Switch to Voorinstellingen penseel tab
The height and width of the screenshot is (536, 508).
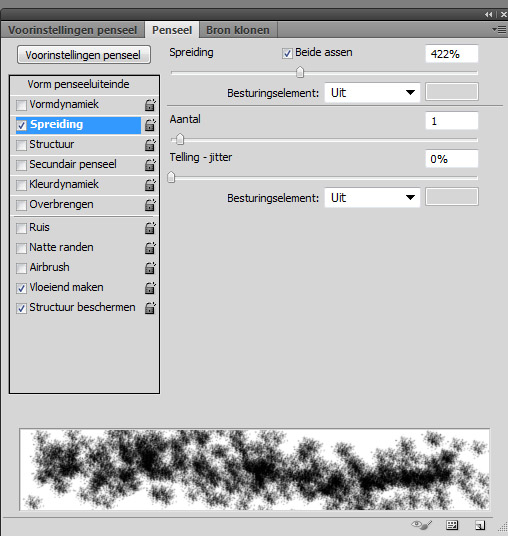(72, 30)
